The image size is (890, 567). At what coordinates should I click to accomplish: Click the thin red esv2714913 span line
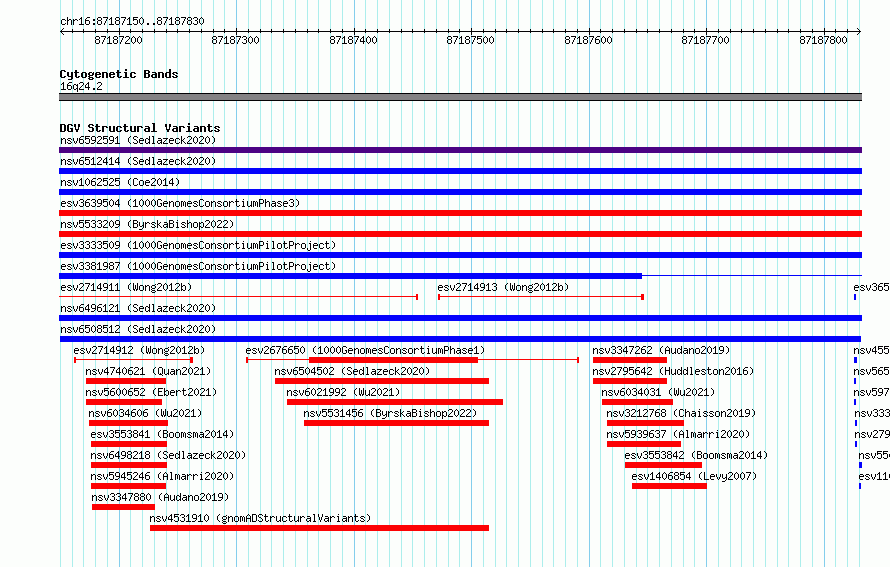coord(540,297)
